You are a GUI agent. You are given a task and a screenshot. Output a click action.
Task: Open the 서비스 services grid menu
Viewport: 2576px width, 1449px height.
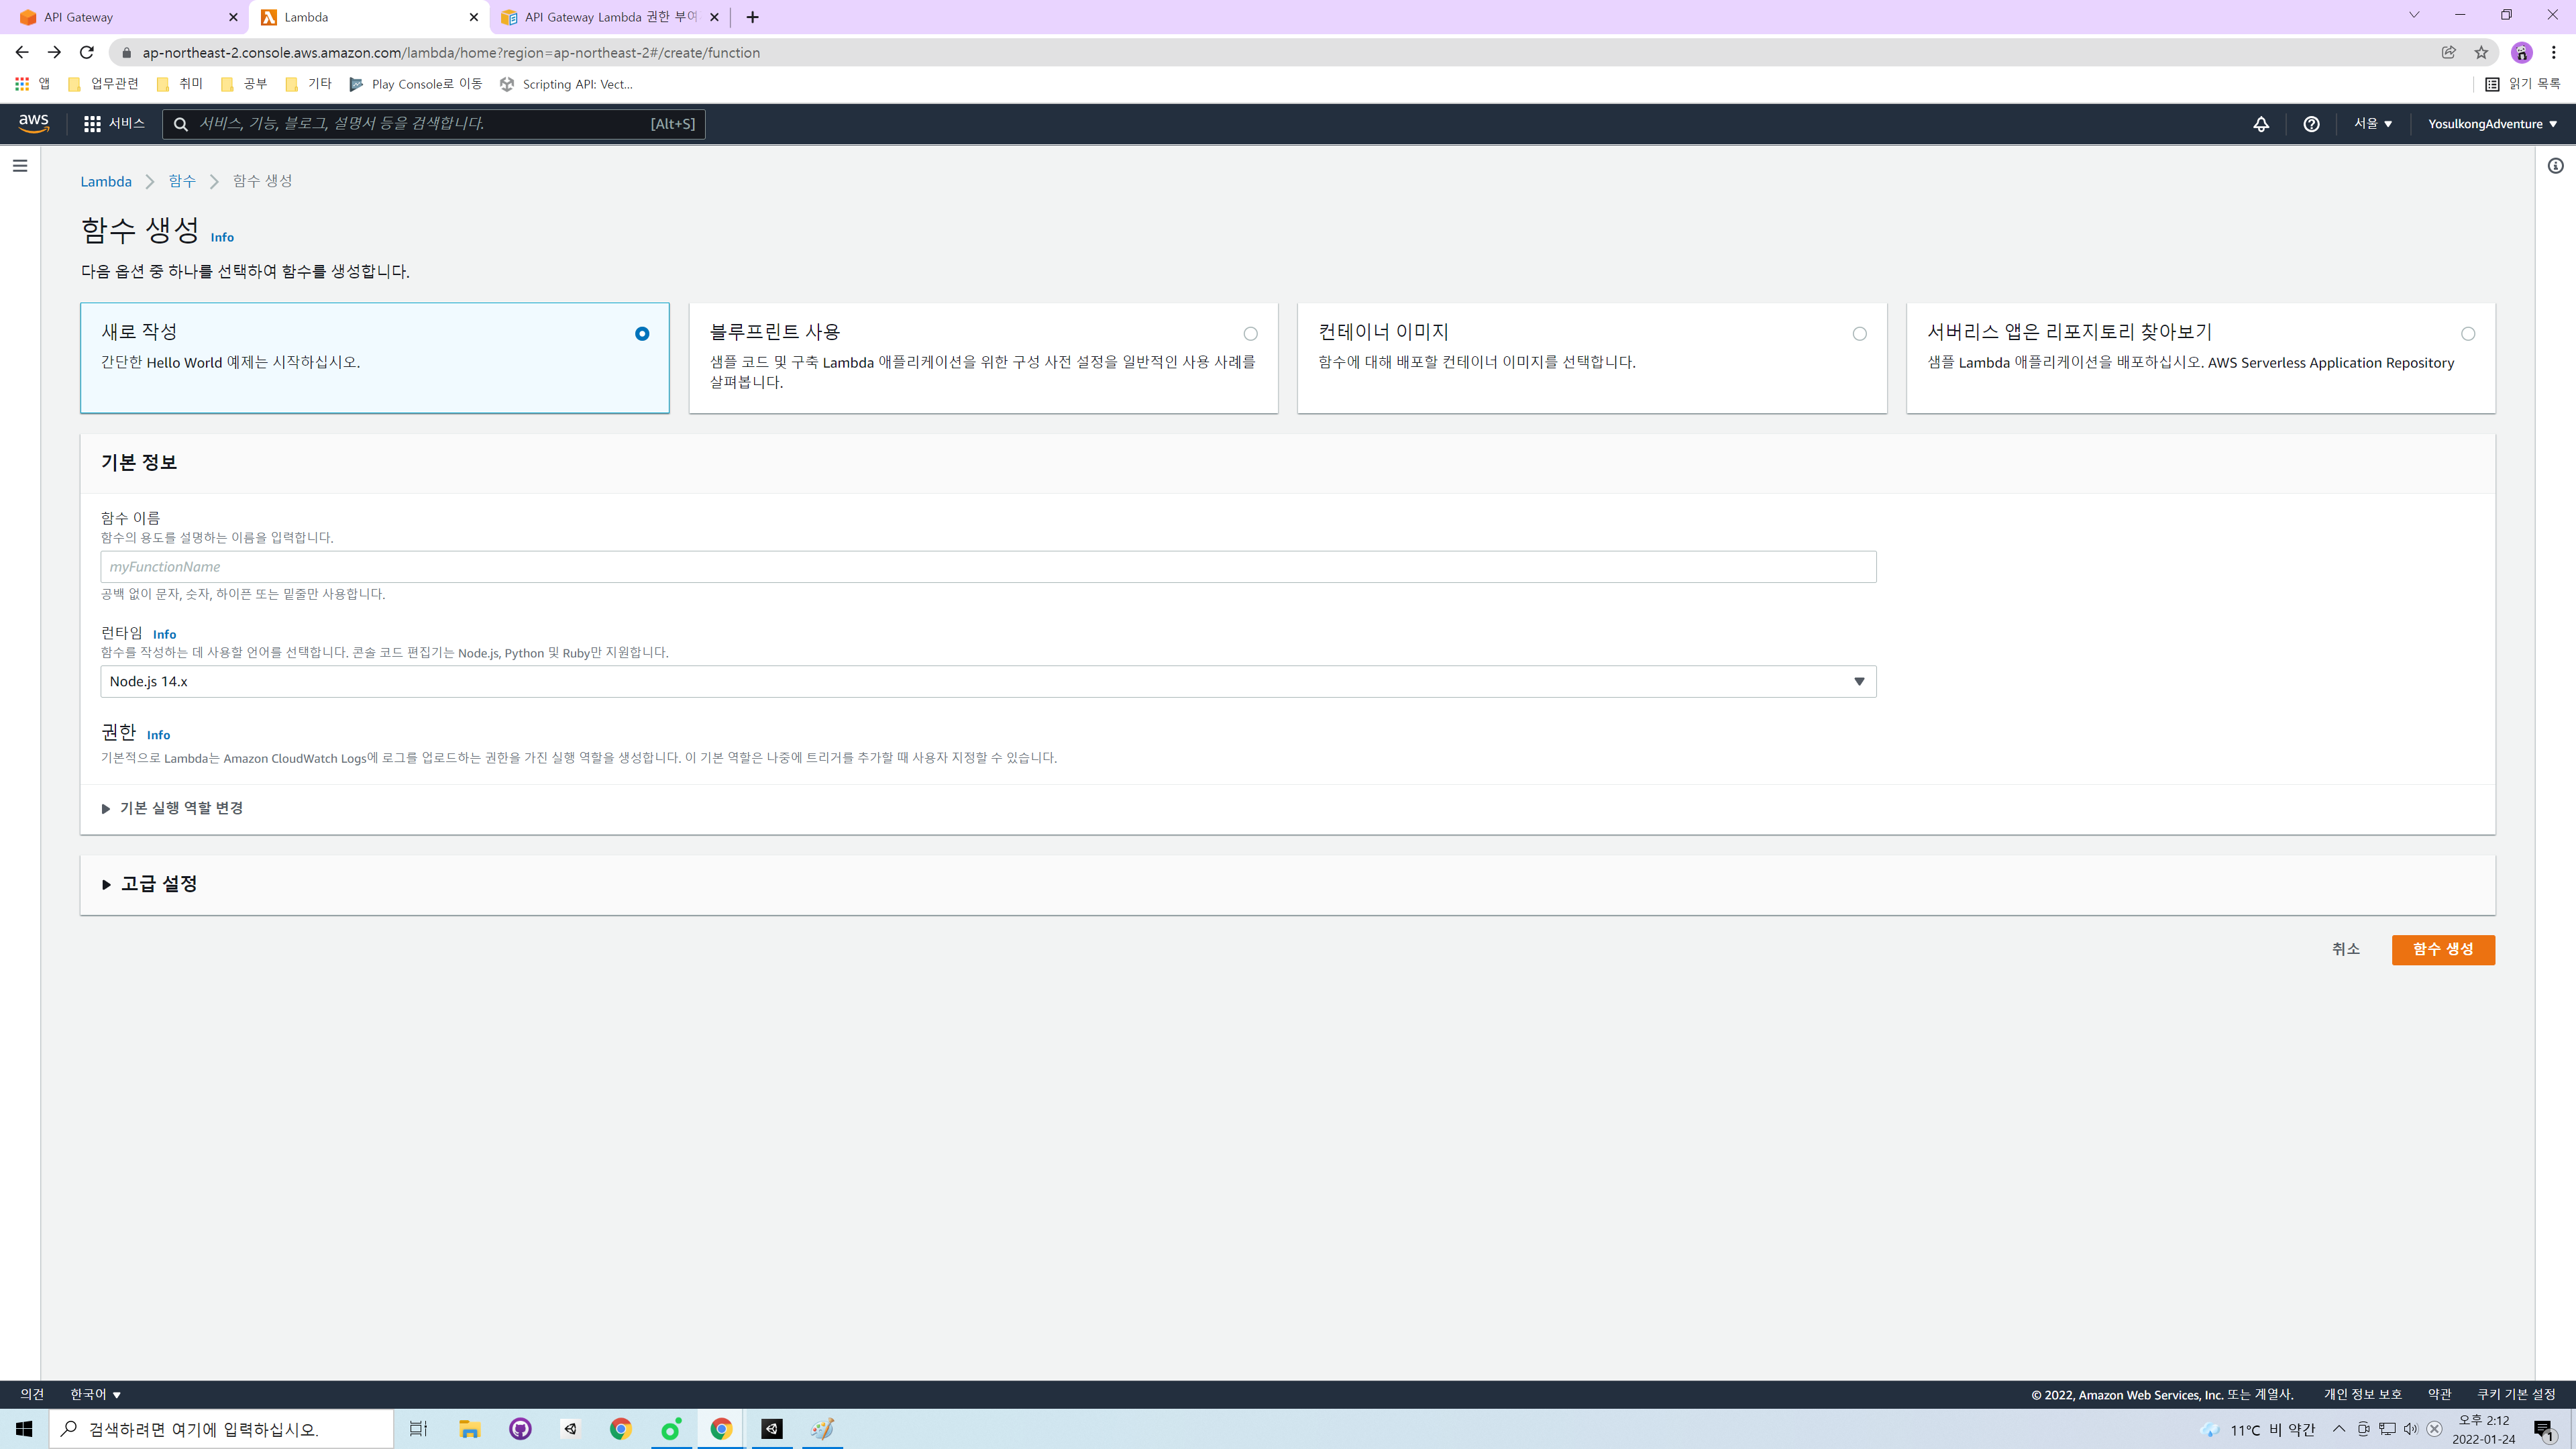click(114, 123)
